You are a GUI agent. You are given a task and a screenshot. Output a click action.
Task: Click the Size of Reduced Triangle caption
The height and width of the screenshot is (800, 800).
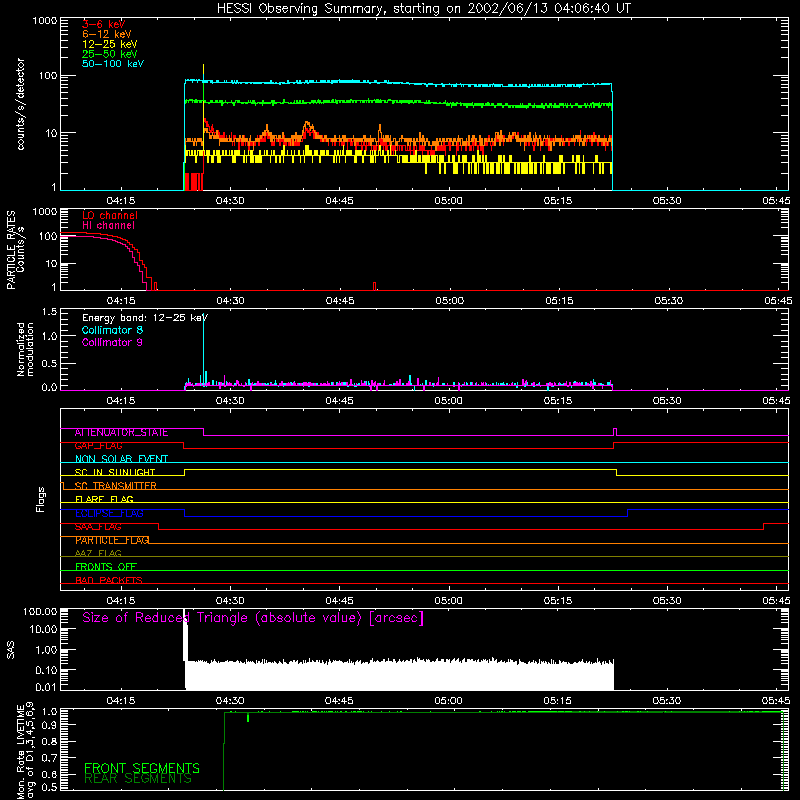[x=253, y=618]
